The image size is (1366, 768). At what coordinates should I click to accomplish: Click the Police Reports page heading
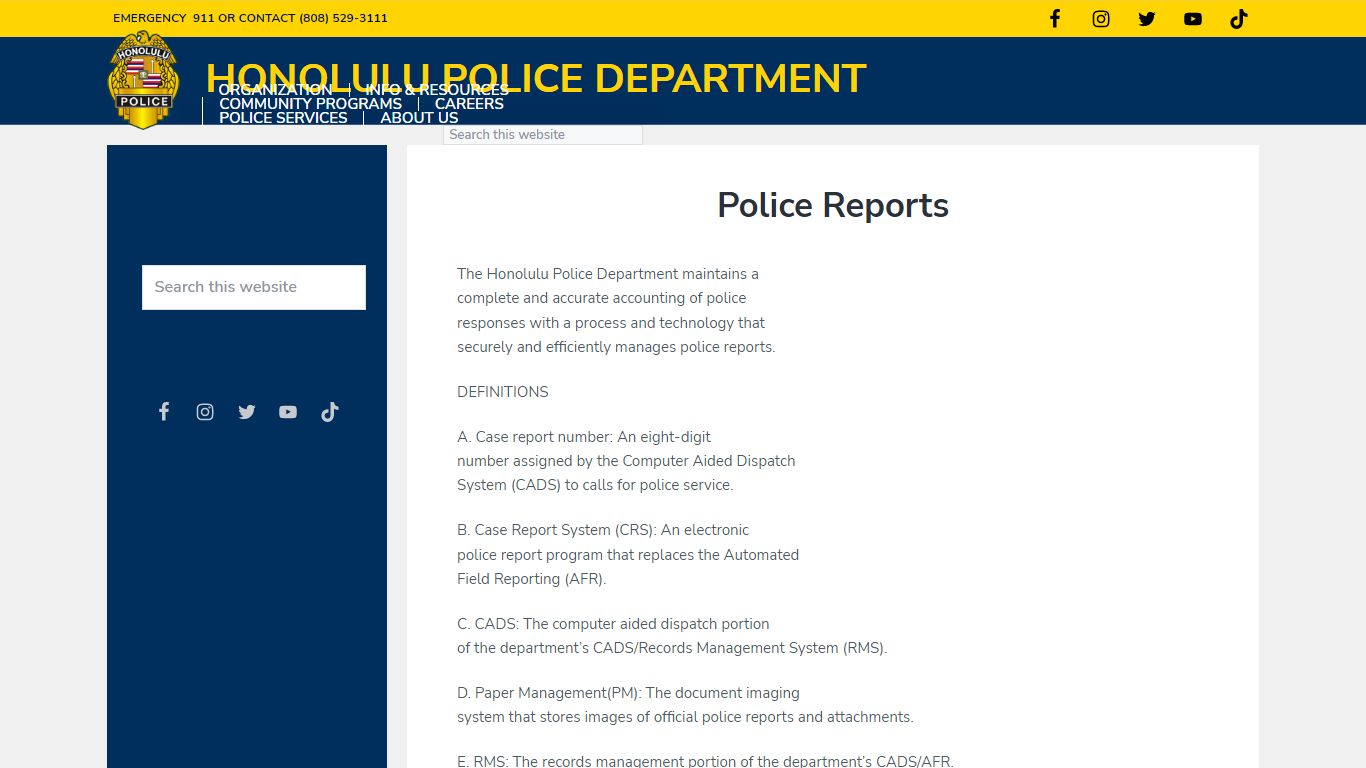click(833, 205)
